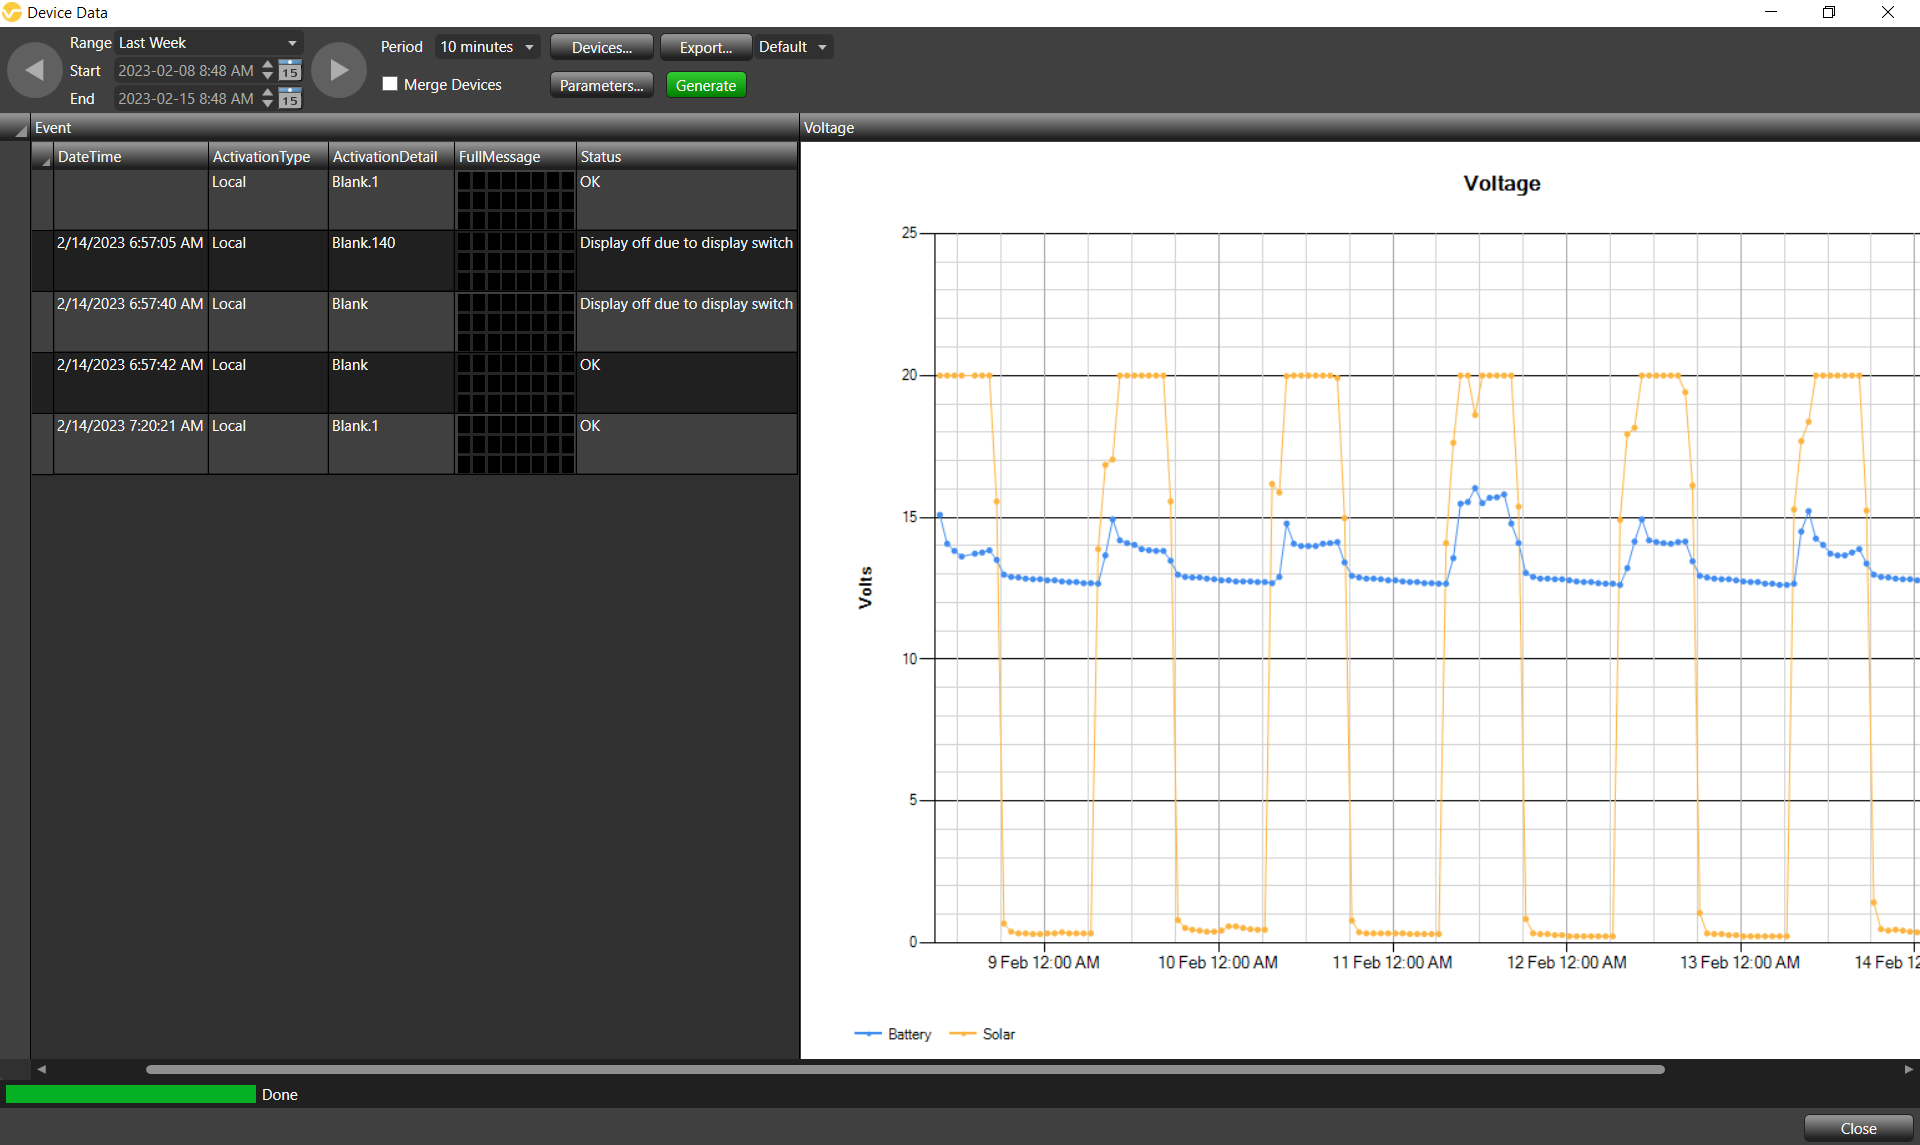Viewport: 1920px width, 1145px height.
Task: Select the Voltage panel header
Action: click(x=1360, y=127)
